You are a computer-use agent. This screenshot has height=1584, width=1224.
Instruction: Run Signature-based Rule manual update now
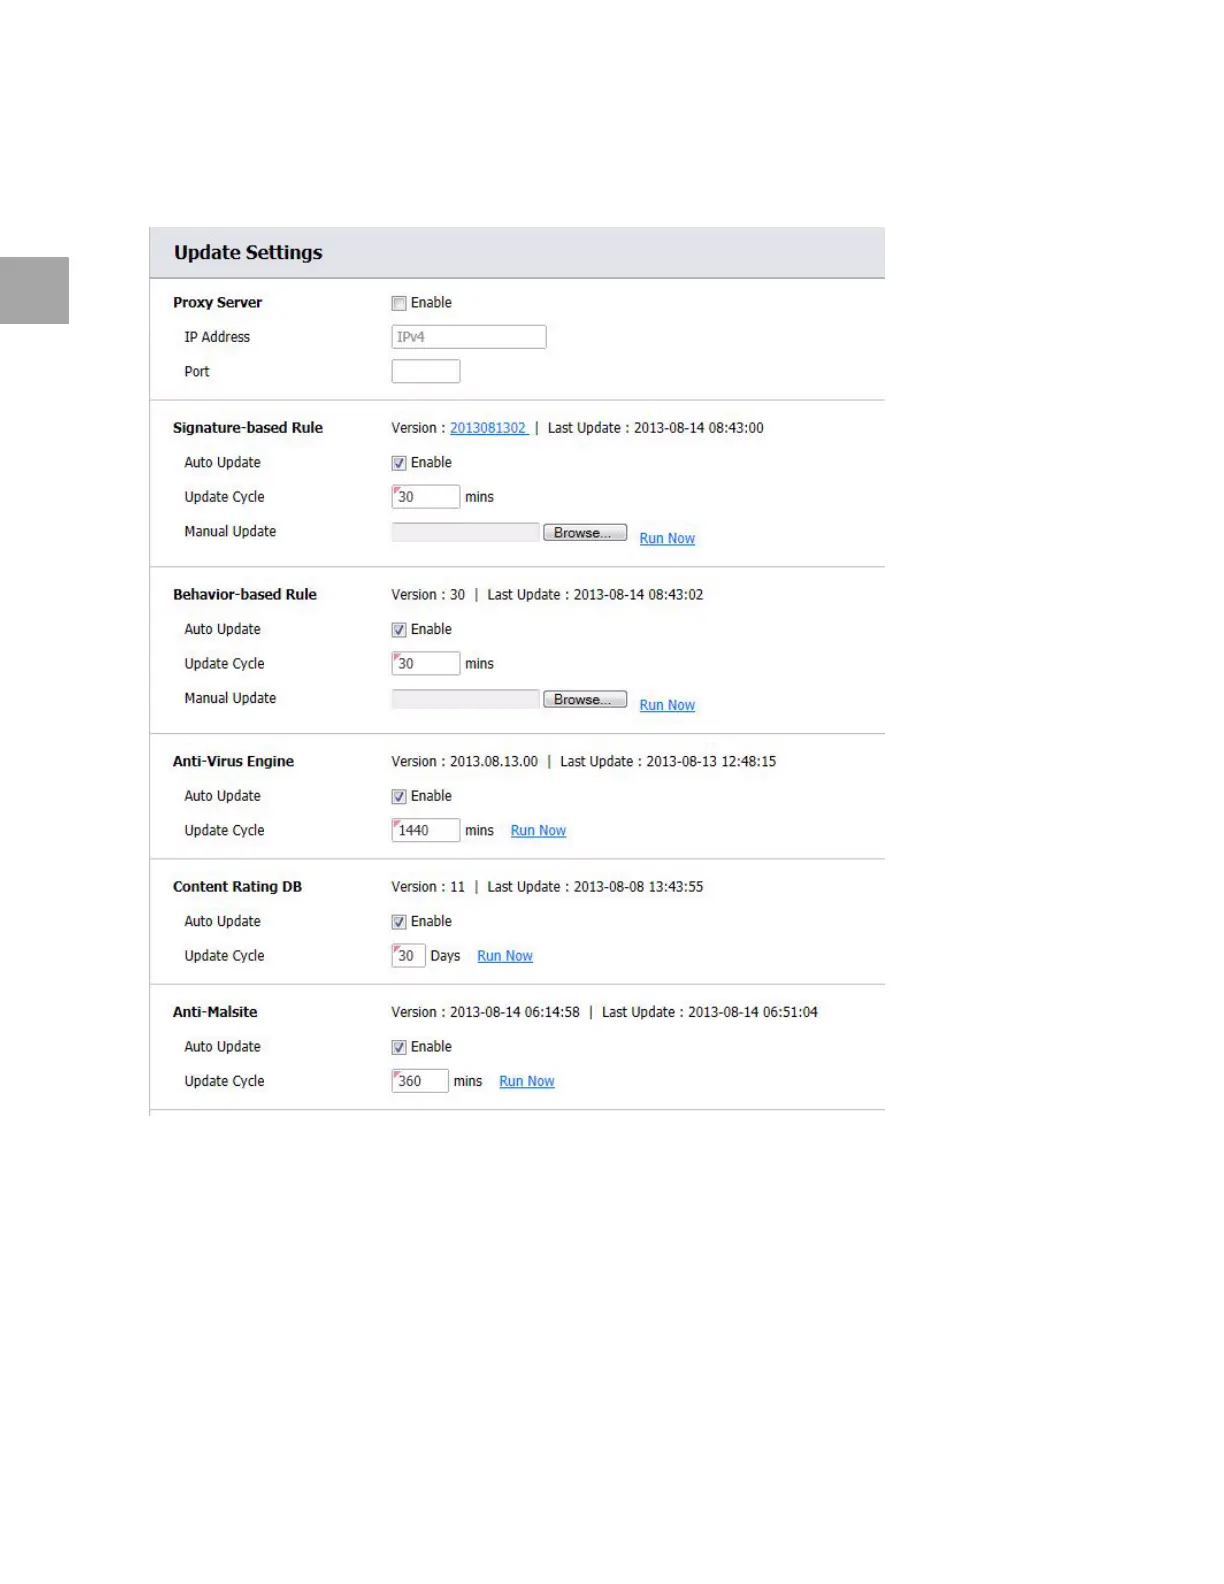coord(667,538)
